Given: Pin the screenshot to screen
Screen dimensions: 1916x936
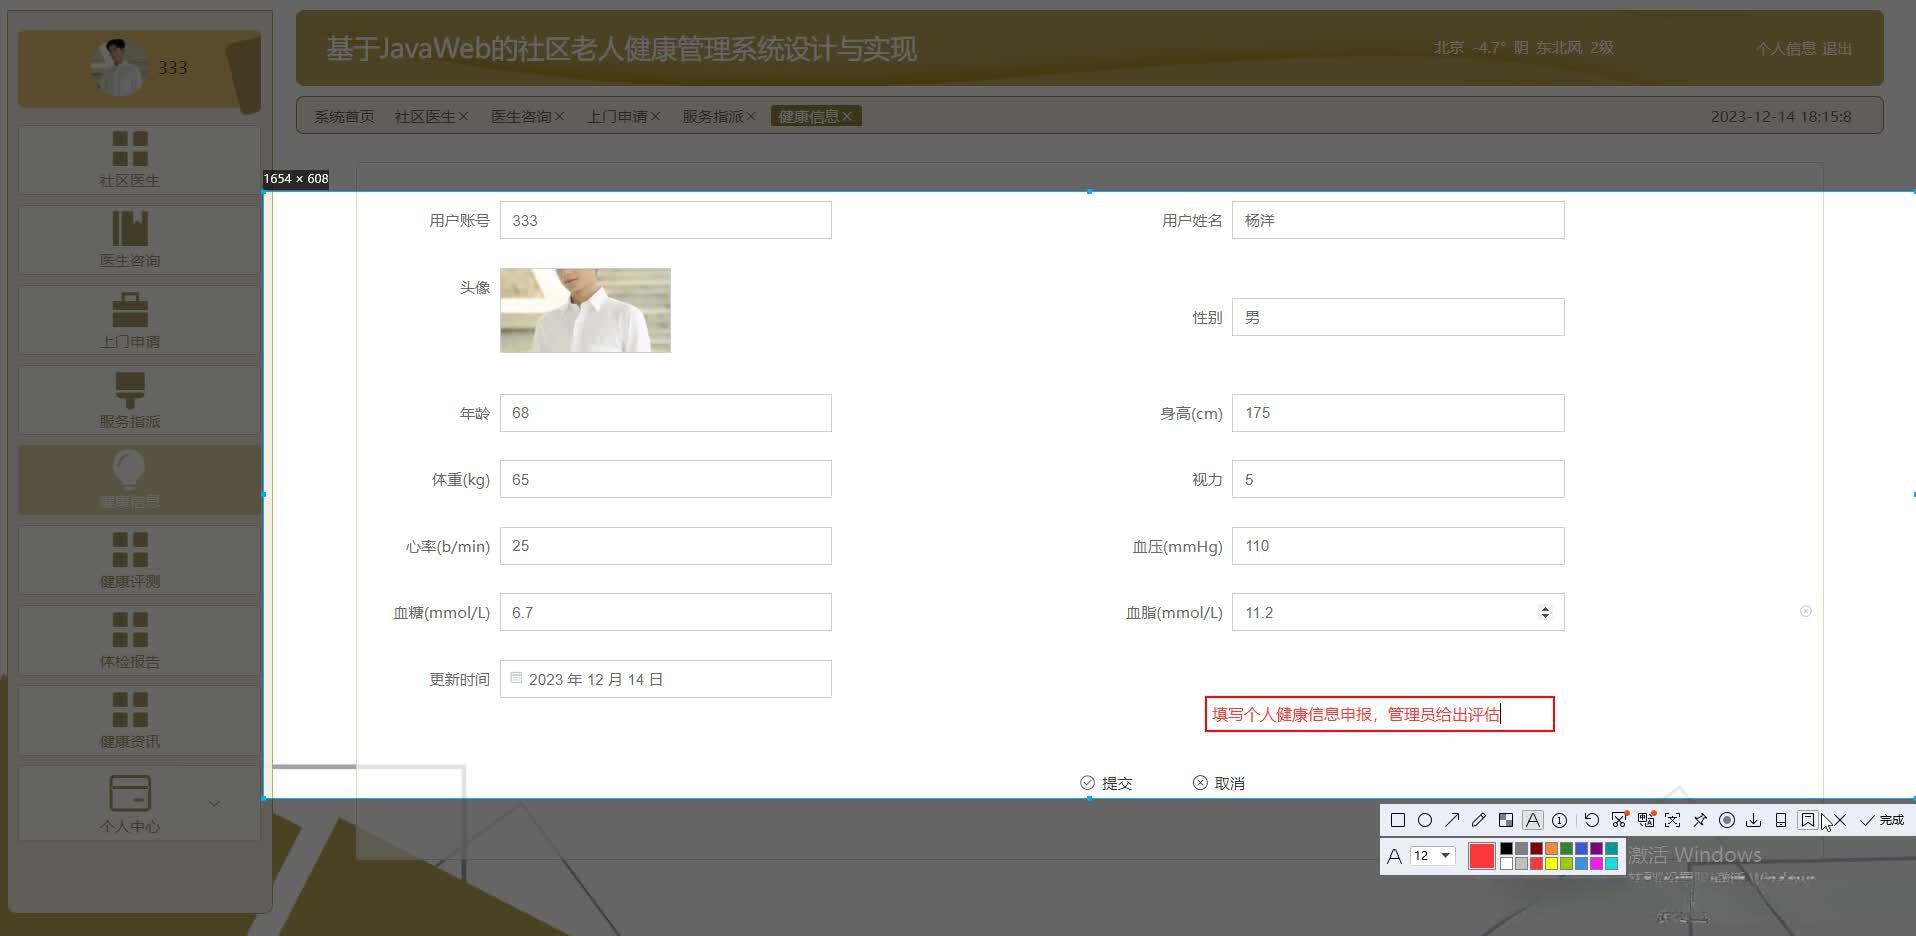Looking at the screenshot, I should point(1700,821).
